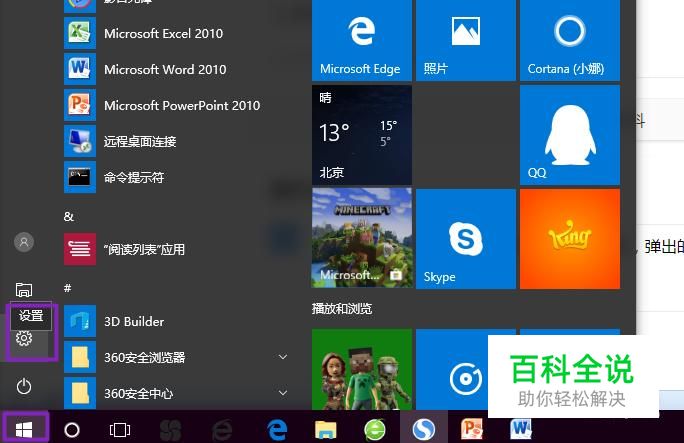The image size is (684, 443).
Task: Switch to the Sogou browser taskbar icon
Action: (424, 430)
